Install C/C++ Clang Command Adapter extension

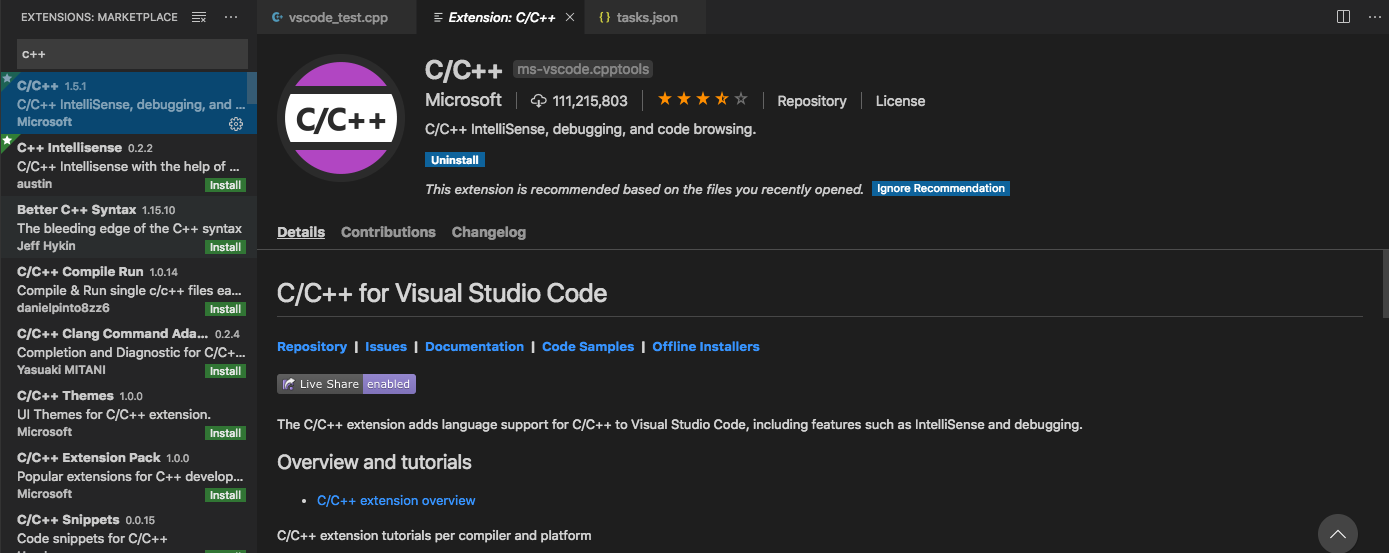tap(226, 371)
